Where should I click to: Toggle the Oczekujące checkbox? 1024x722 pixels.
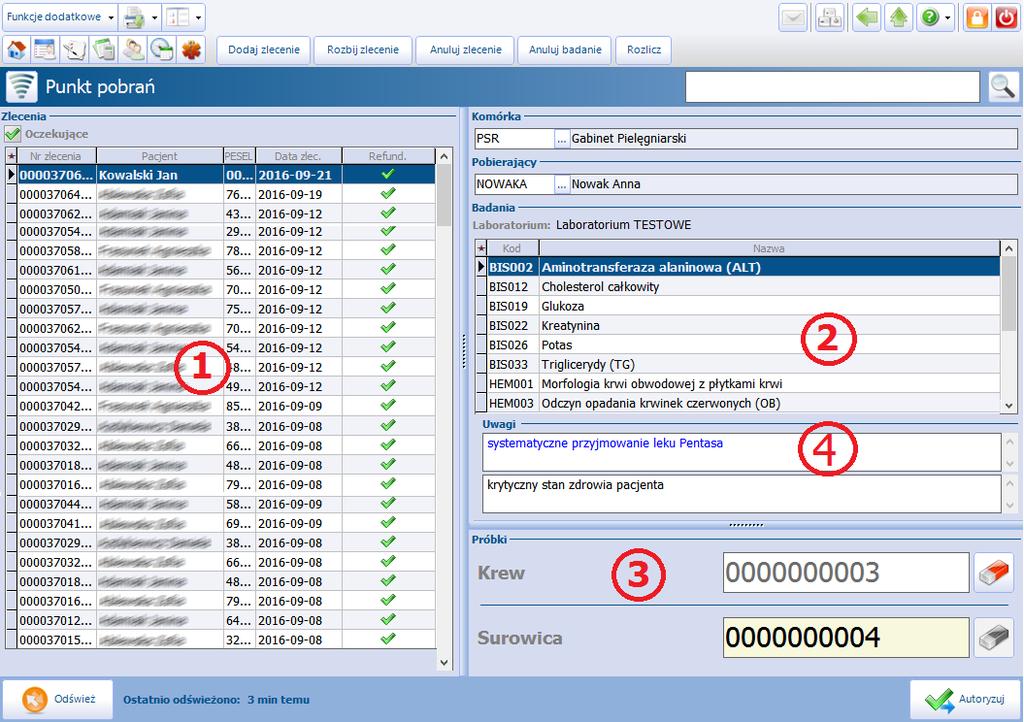coord(12,134)
